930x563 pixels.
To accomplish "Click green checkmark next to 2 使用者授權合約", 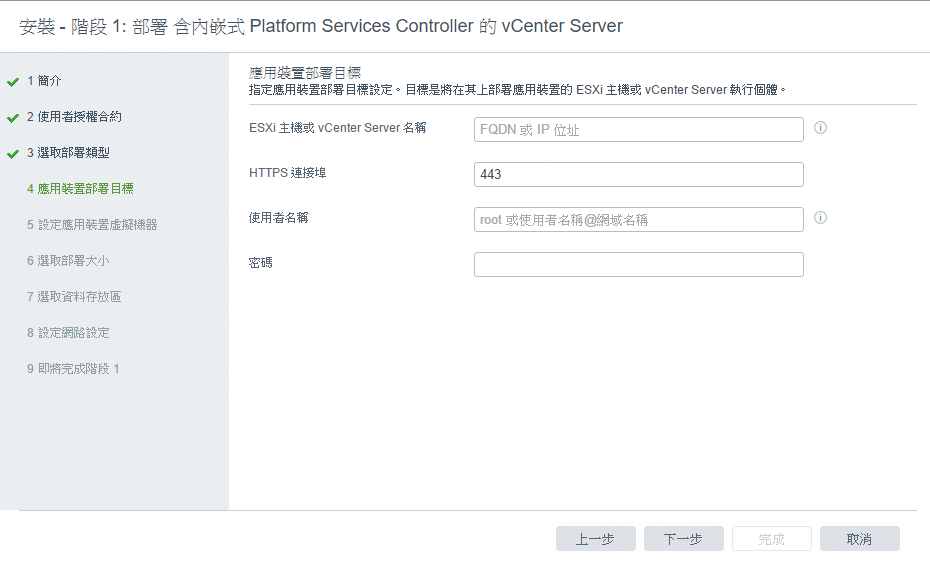I will pyautogui.click(x=13, y=118).
